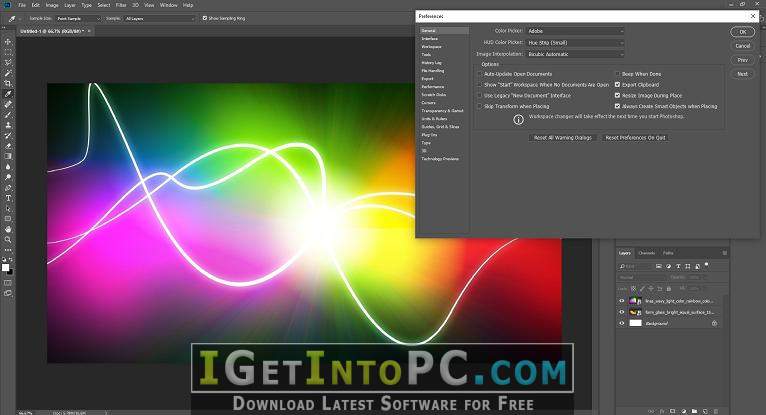Toggle Auto-Update Open Documents checkbox
The width and height of the screenshot is (766, 415).
pos(480,74)
